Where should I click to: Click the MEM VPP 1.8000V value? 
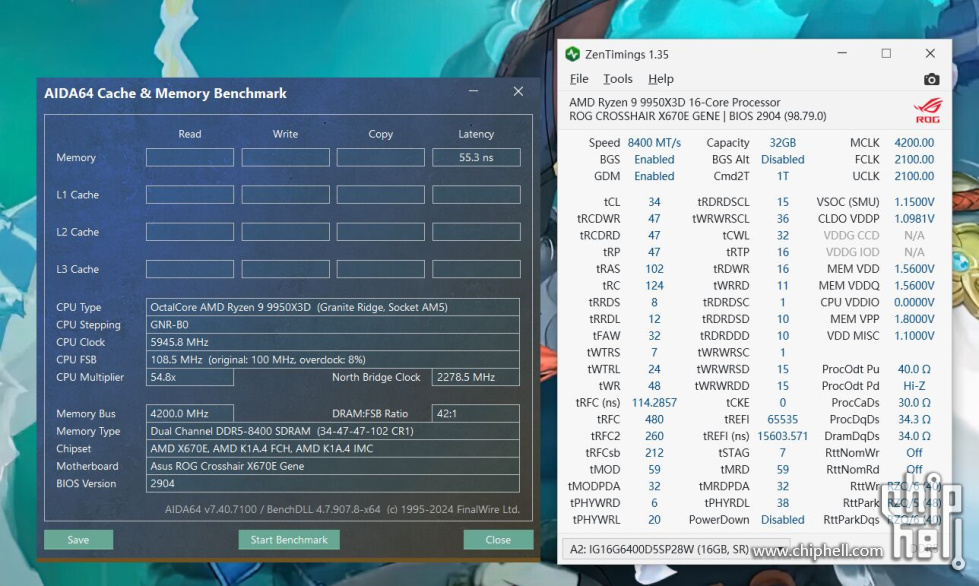coord(914,319)
